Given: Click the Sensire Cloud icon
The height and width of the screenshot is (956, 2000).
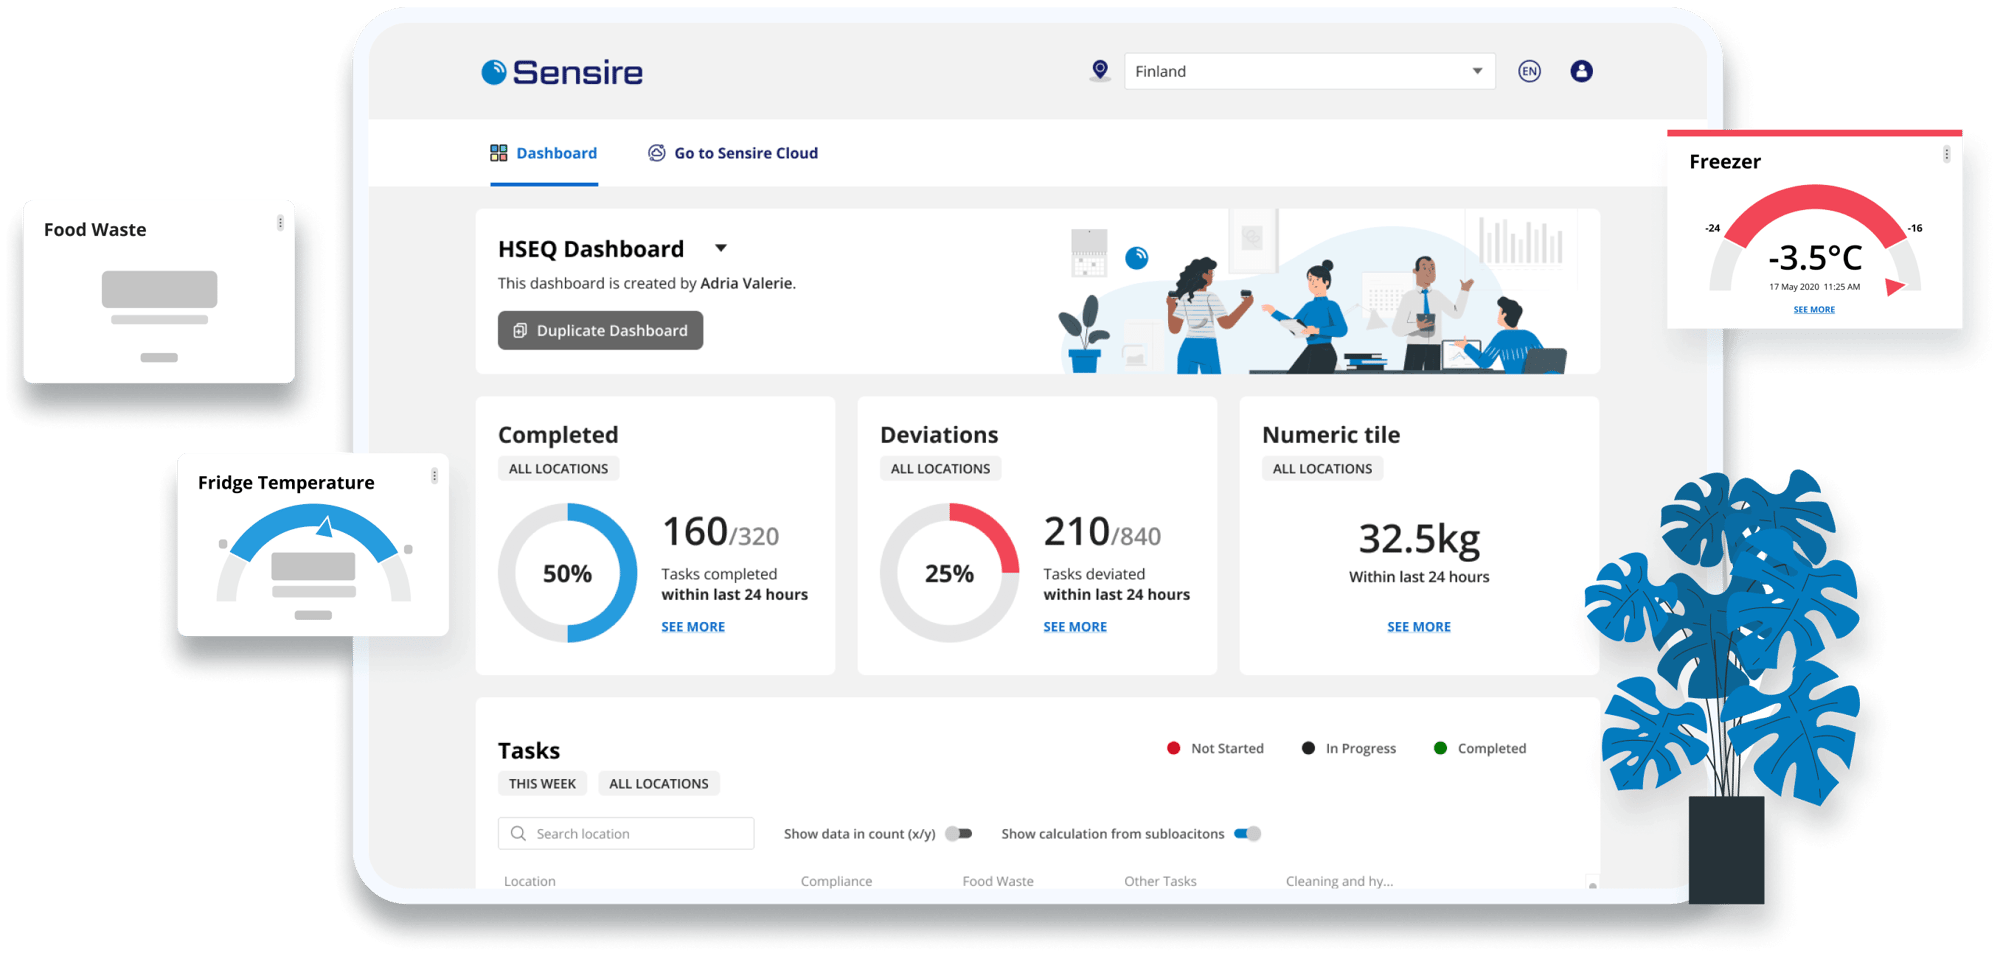Looking at the screenshot, I should [x=657, y=153].
